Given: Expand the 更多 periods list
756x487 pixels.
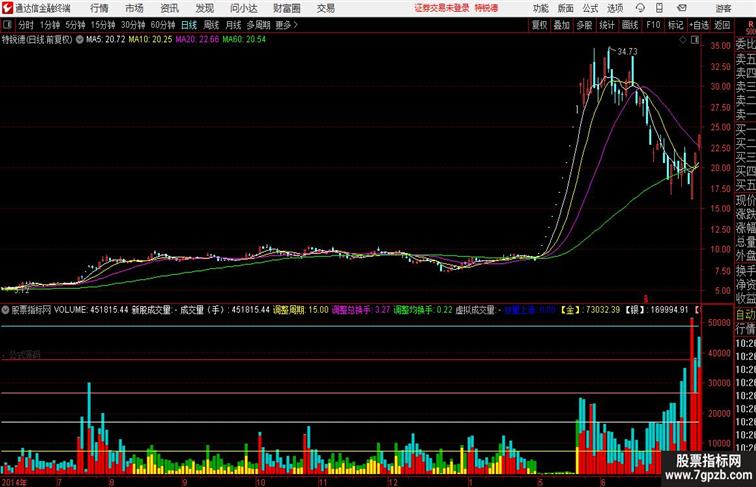Looking at the screenshot, I should pos(286,25).
